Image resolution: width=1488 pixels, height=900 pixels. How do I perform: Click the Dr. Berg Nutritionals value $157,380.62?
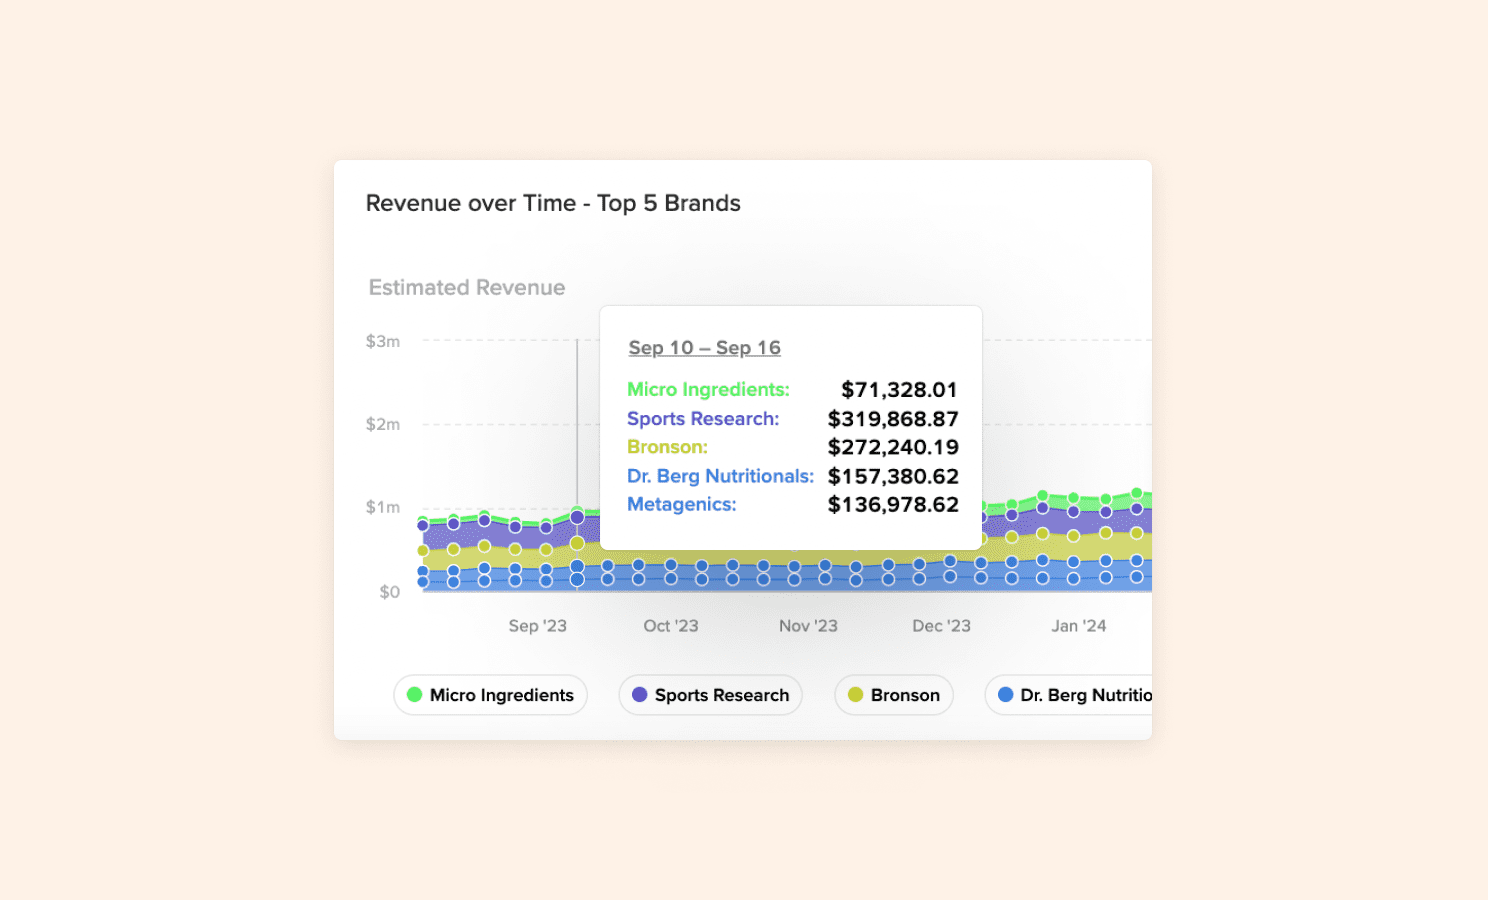[893, 476]
